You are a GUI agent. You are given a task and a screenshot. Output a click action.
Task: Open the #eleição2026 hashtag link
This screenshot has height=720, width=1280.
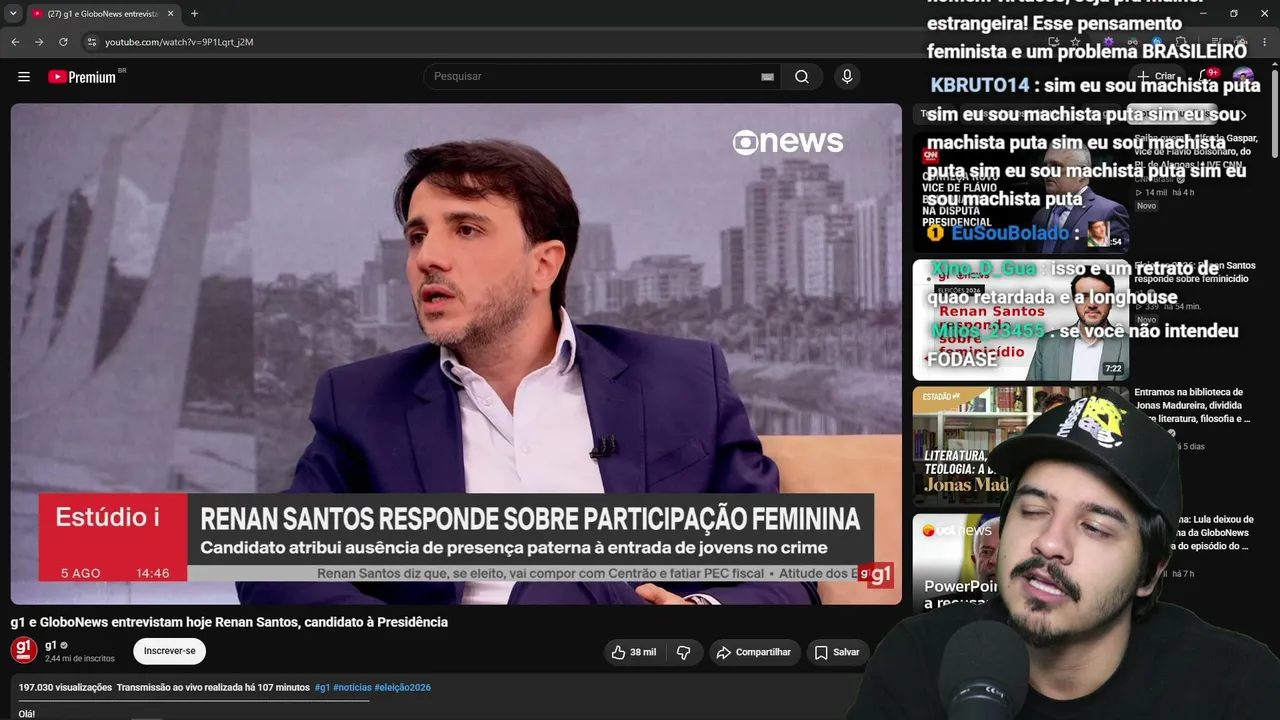pyautogui.click(x=403, y=687)
